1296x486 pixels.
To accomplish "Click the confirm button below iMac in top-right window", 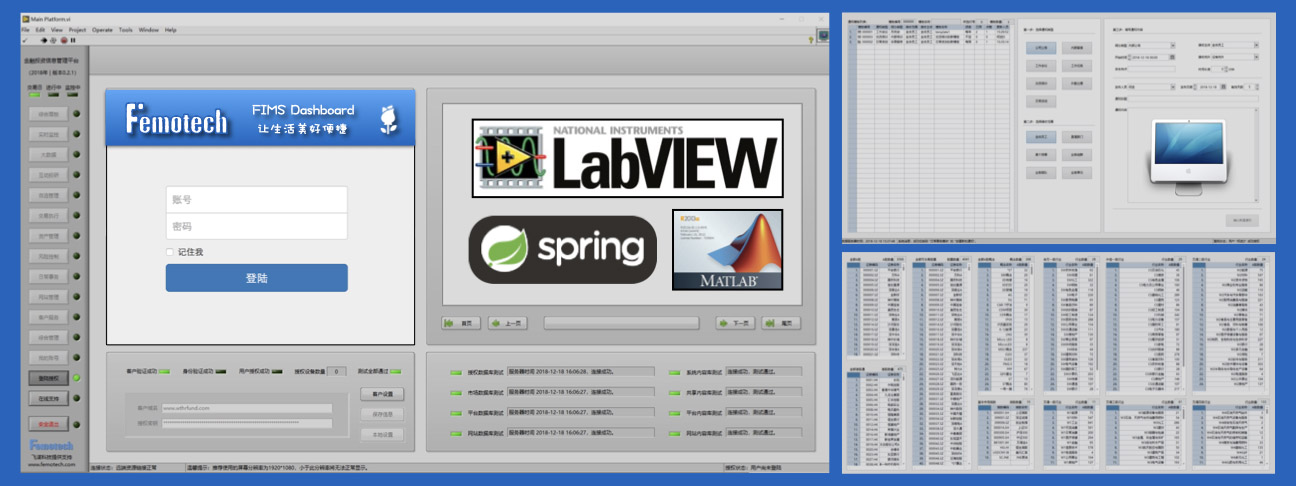I will (x=1242, y=220).
